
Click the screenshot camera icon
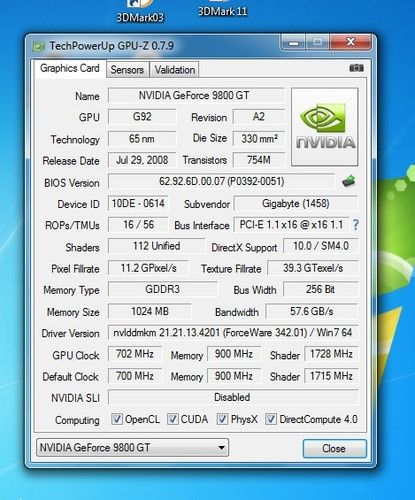356,68
